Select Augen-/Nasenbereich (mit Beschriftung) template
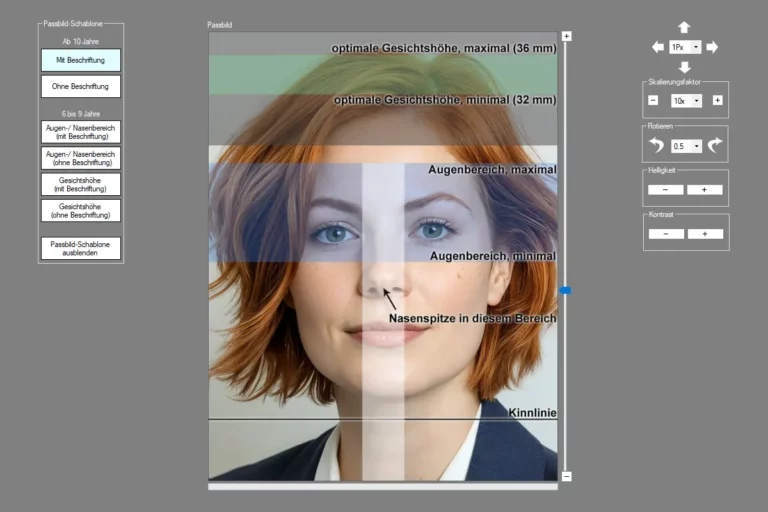 [81, 132]
